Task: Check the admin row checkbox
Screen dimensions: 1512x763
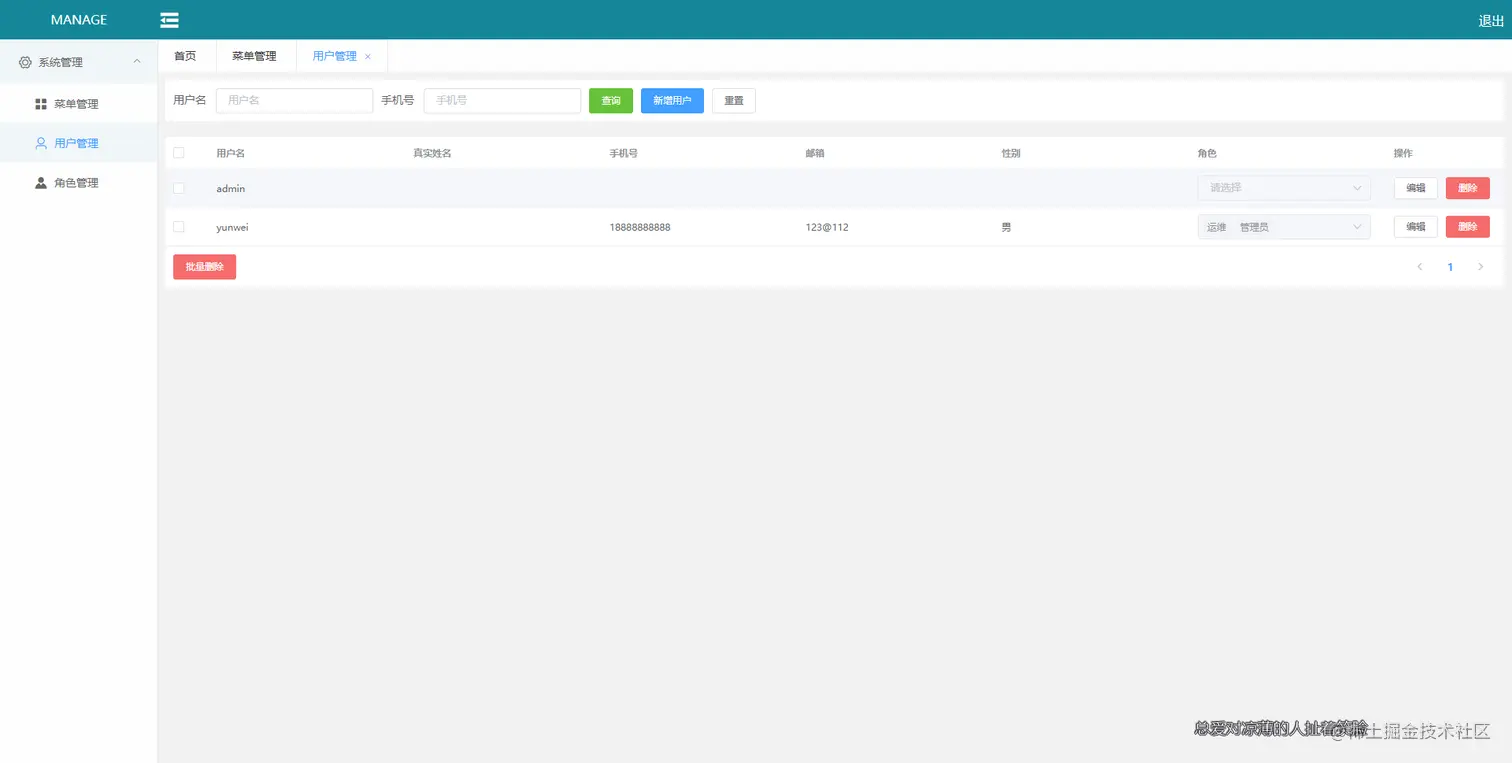Action: pyautogui.click(x=179, y=188)
